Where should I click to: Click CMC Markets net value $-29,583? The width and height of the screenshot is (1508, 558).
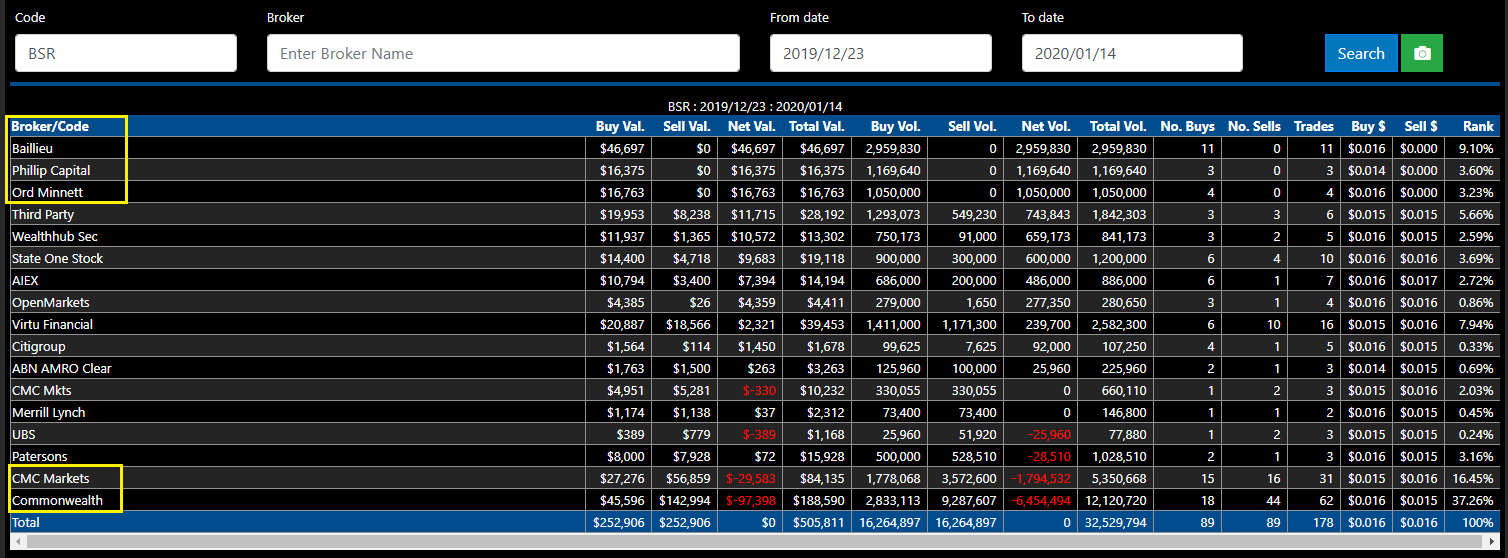[x=751, y=478]
